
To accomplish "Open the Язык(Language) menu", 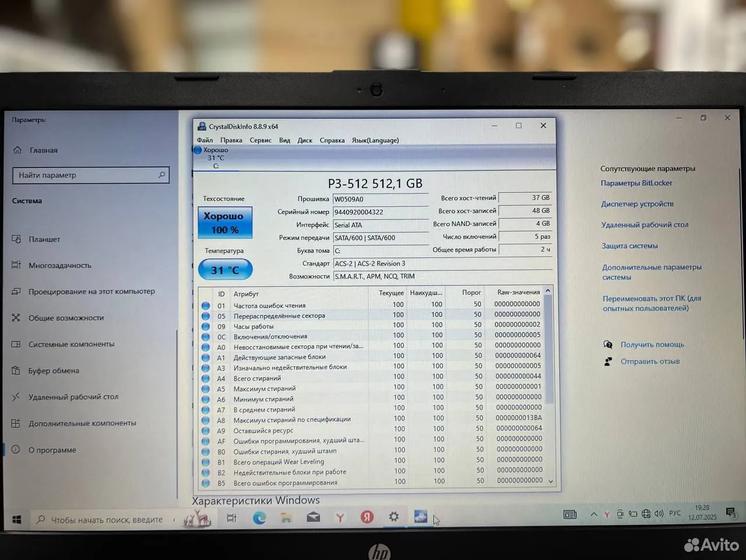I will pyautogui.click(x=375, y=140).
